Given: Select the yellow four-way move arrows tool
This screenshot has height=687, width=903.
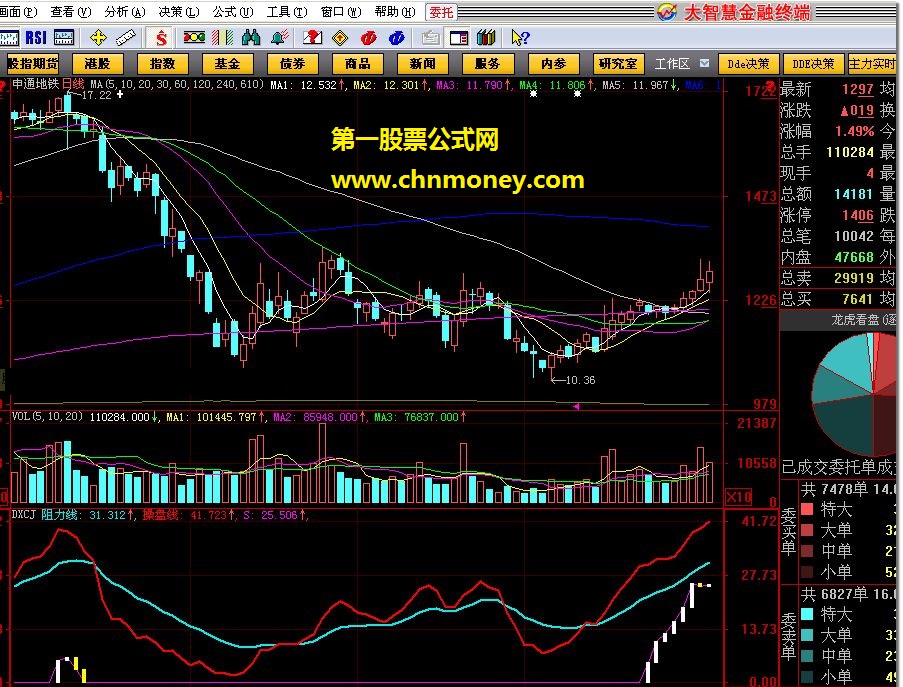Looking at the screenshot, I should click(x=98, y=38).
